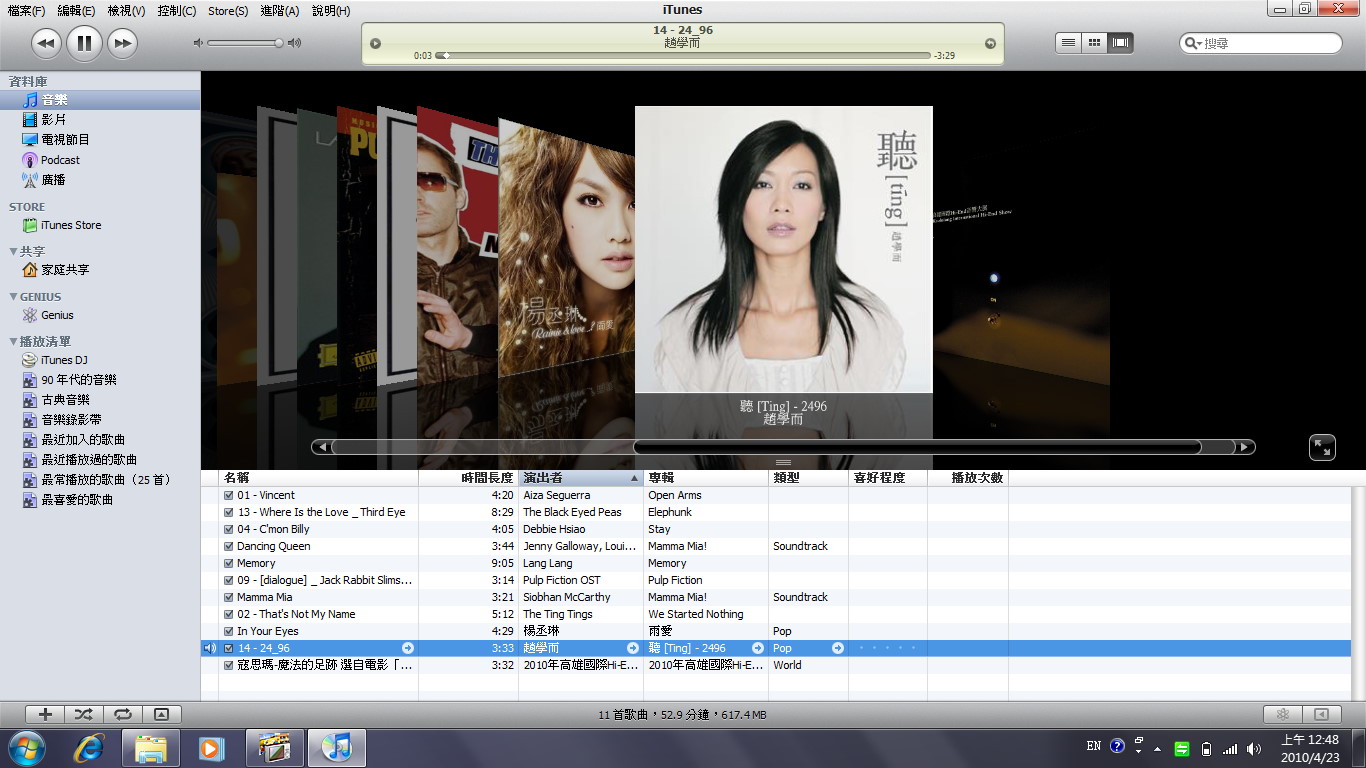
Task: Uncheck the 01 - Vincent checkbox
Action: tap(229, 495)
